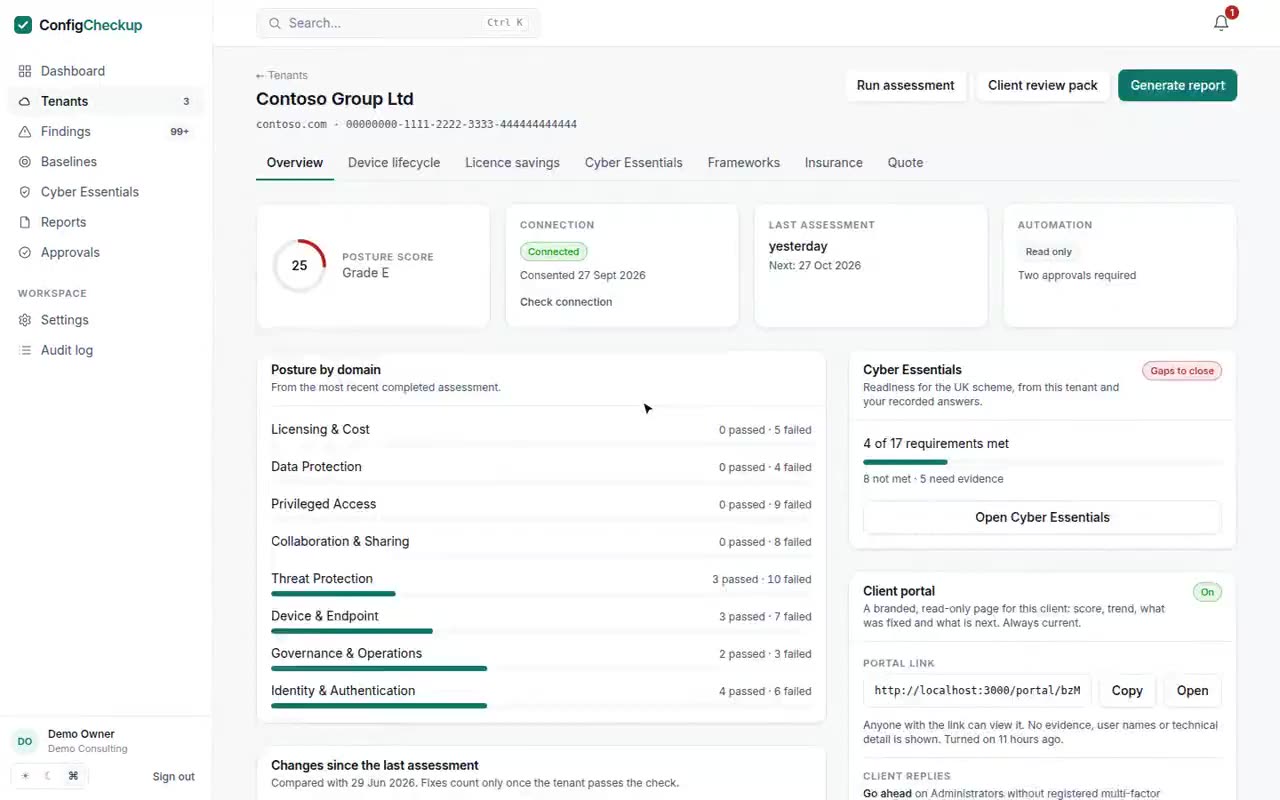
Task: Click the Approvals checkmark circle icon
Action: [x=25, y=253]
